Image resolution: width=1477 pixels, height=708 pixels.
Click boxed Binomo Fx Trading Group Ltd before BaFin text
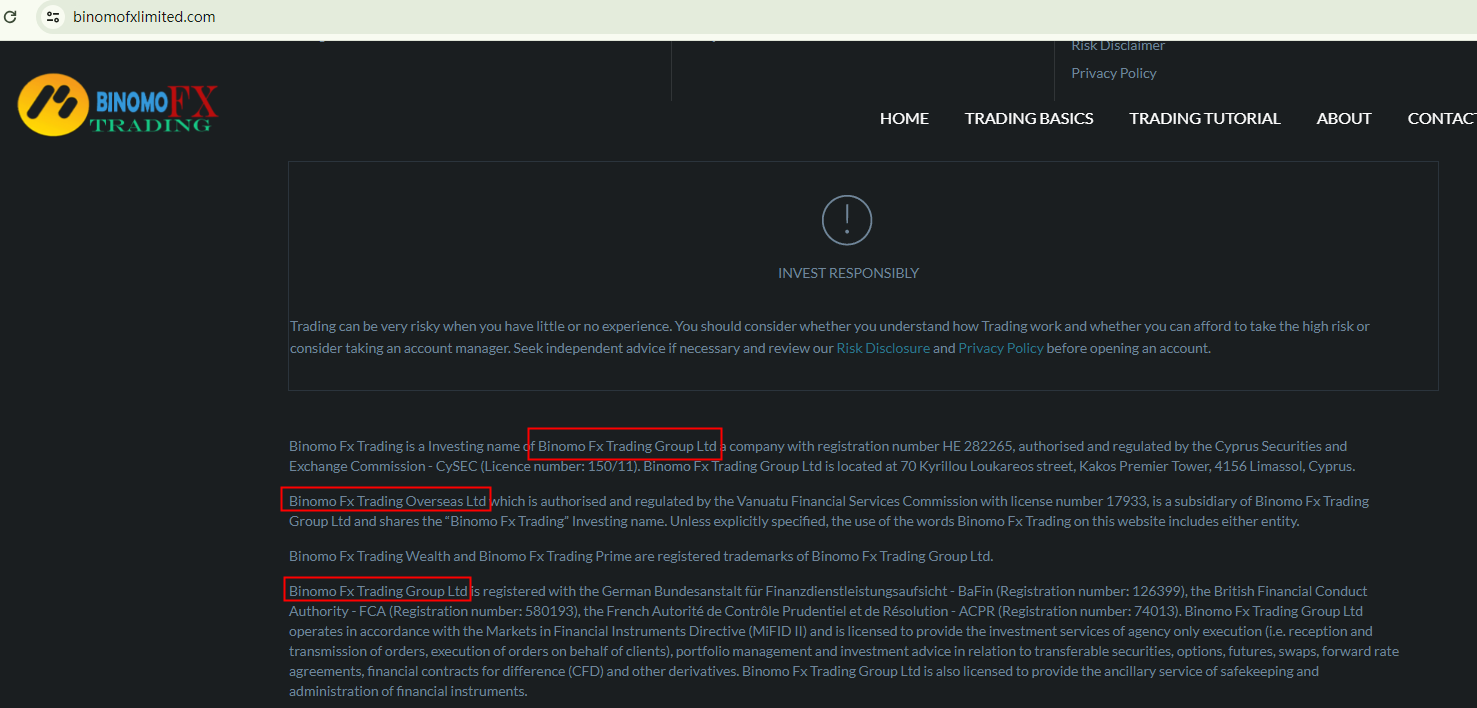click(378, 591)
